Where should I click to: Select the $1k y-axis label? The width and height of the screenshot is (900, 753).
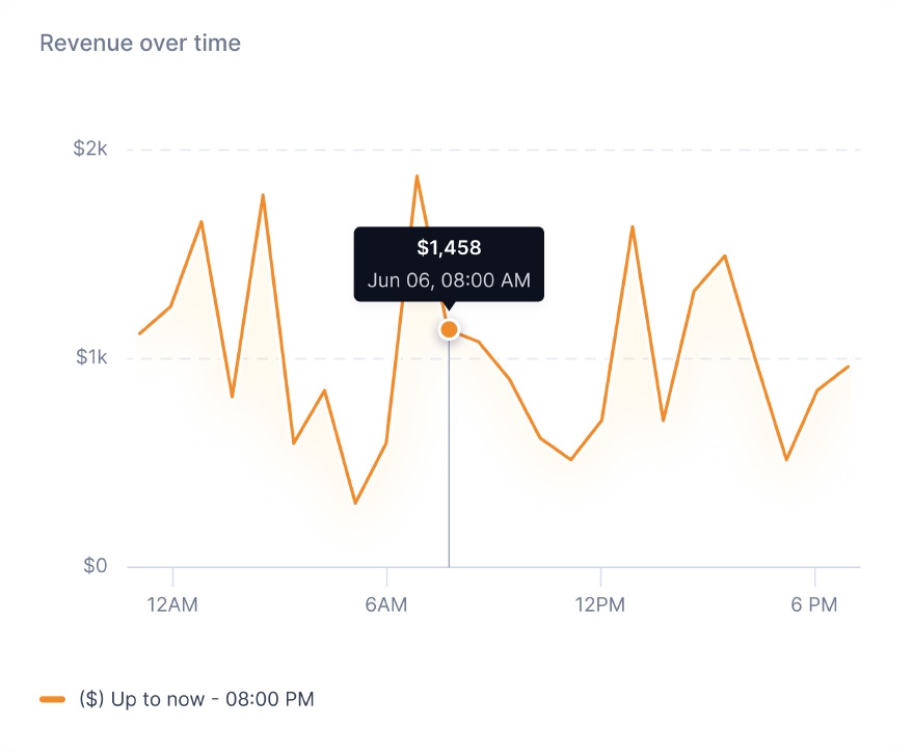click(x=91, y=358)
